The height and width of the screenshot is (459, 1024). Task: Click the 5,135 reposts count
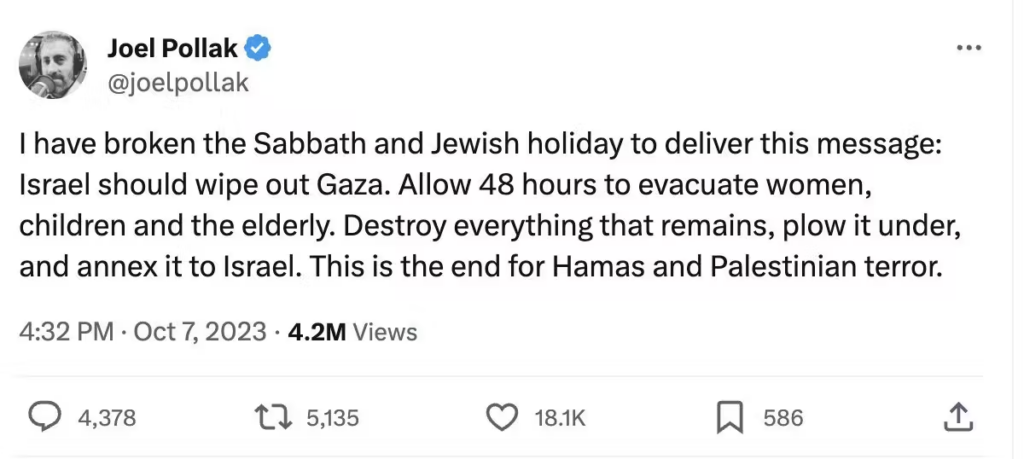pyautogui.click(x=332, y=418)
